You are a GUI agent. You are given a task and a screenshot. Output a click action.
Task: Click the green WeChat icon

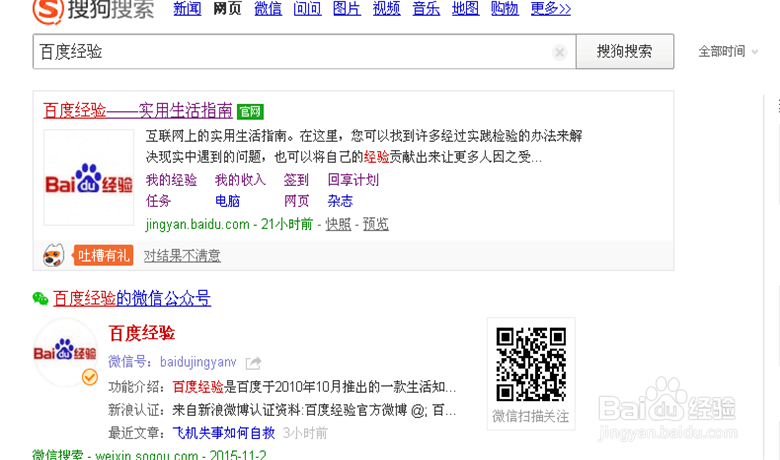40,298
